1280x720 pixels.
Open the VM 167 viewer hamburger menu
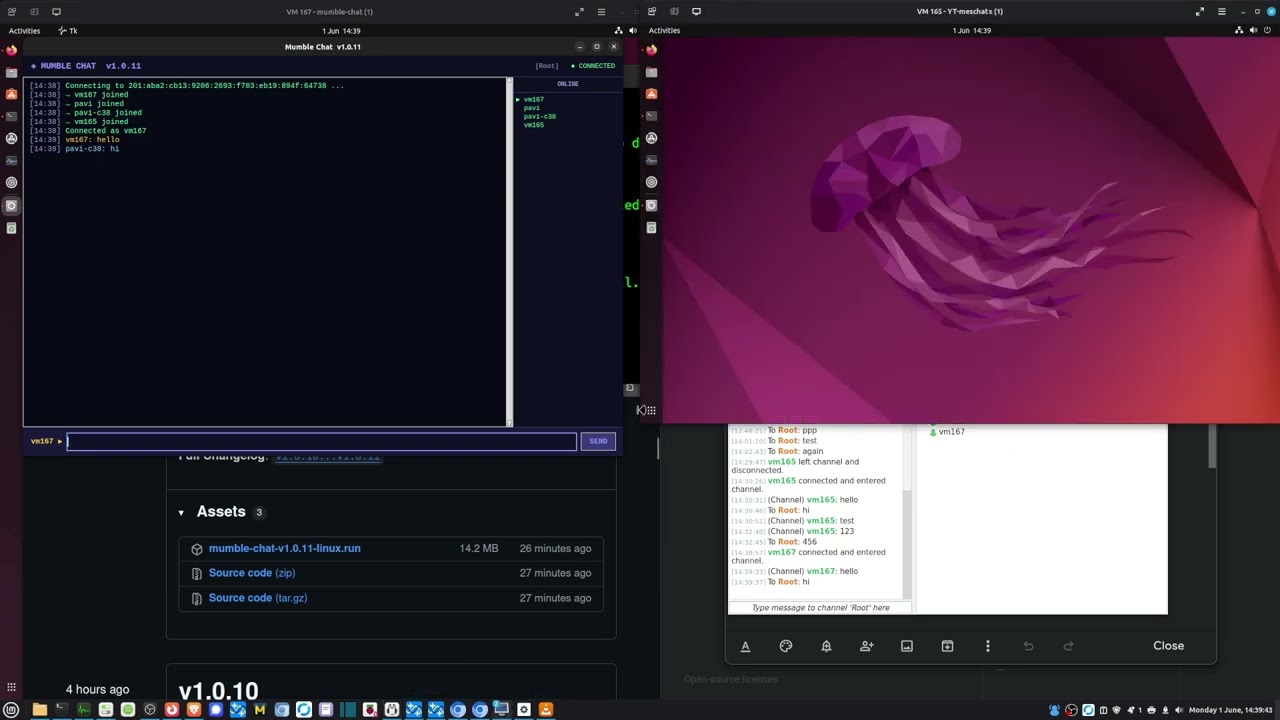pyautogui.click(x=601, y=12)
